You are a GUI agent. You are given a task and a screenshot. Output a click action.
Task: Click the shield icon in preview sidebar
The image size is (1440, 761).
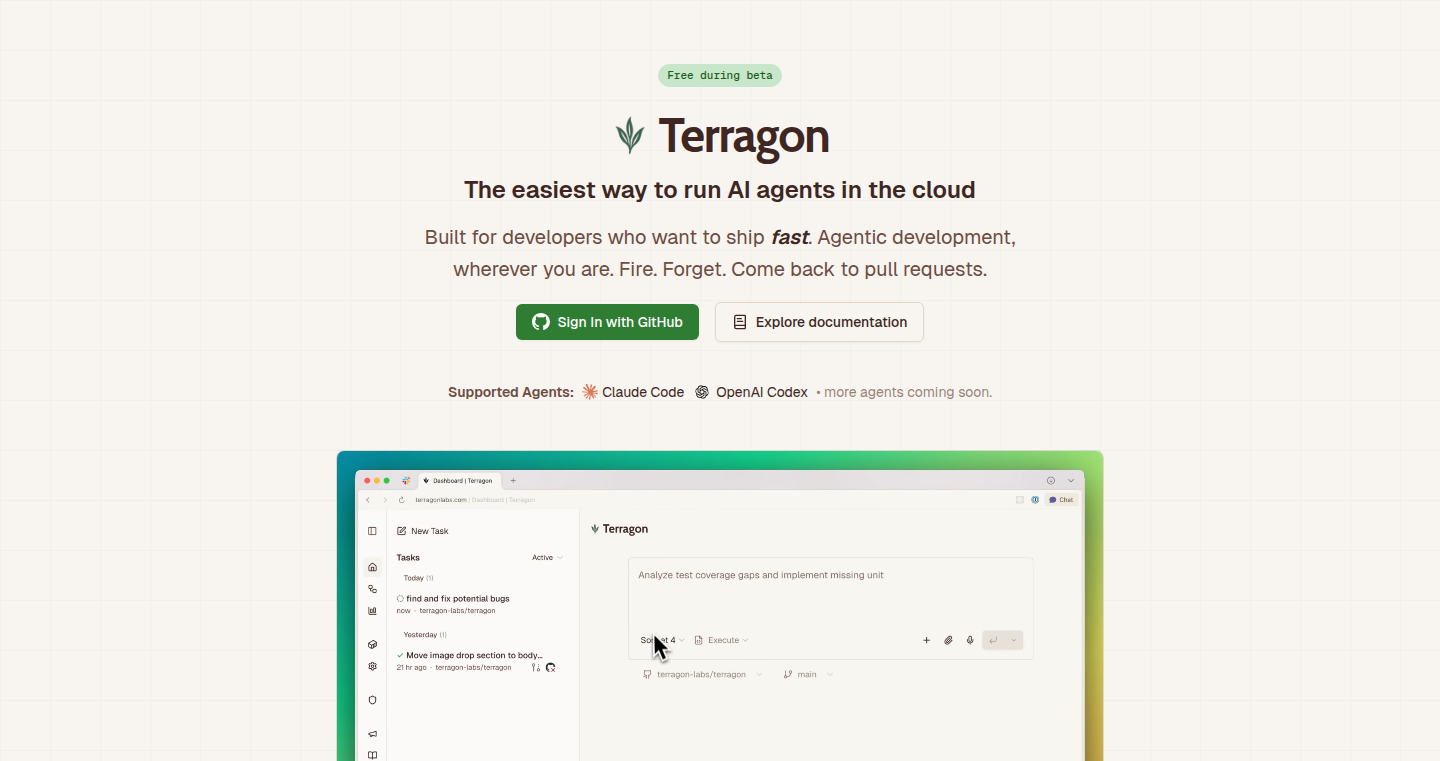(x=372, y=700)
